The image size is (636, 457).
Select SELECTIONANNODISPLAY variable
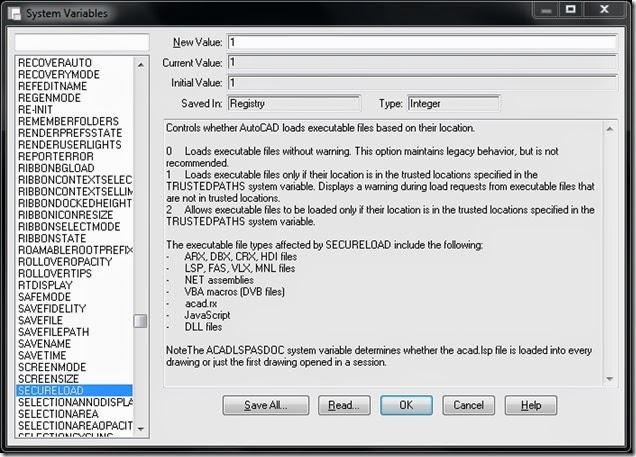pyautogui.click(x=75, y=402)
